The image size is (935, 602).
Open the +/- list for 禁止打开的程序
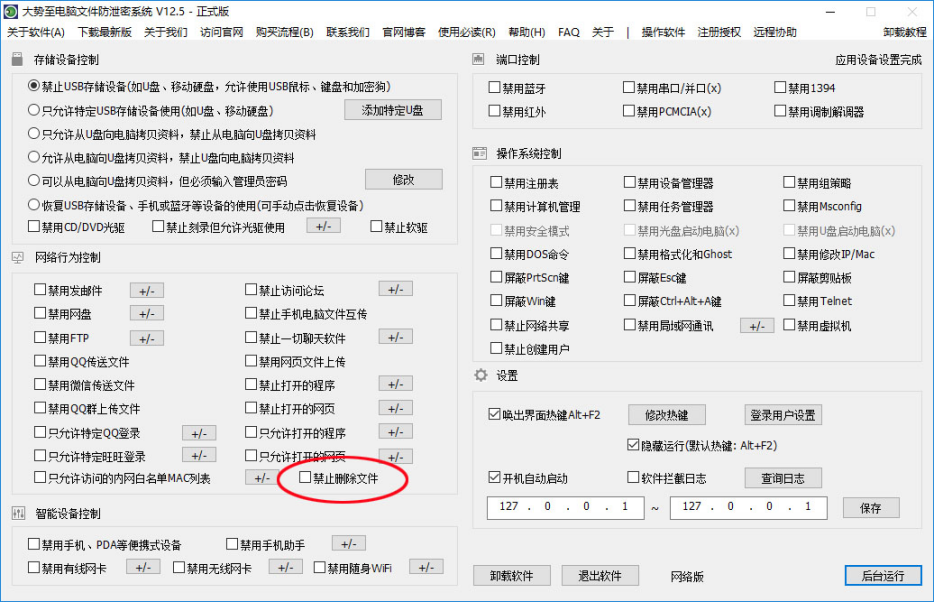point(395,384)
